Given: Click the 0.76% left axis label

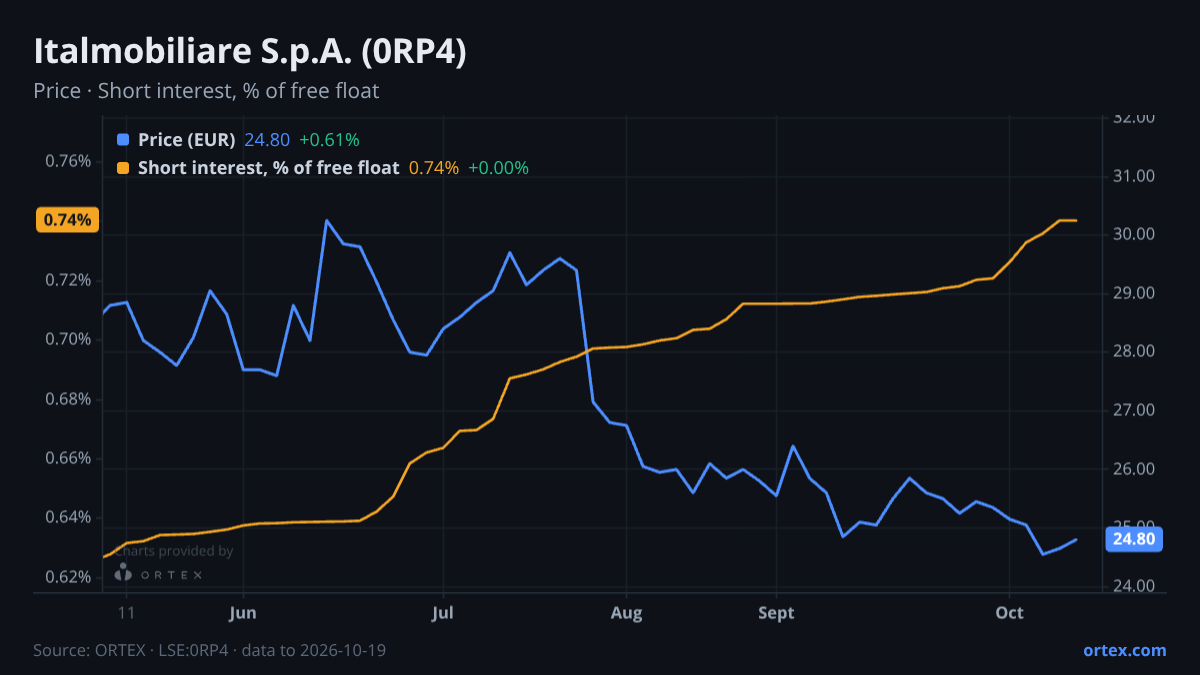Looking at the screenshot, I should point(68,161).
